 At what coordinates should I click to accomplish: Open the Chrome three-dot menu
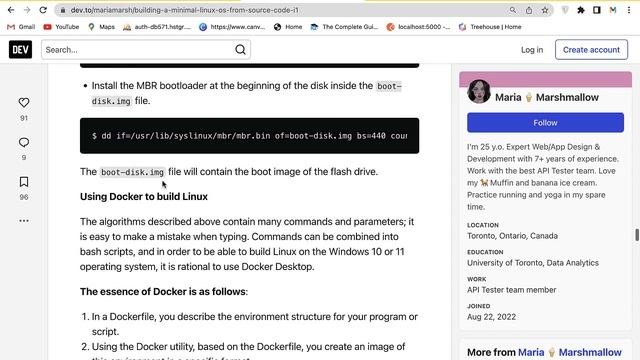pos(629,10)
